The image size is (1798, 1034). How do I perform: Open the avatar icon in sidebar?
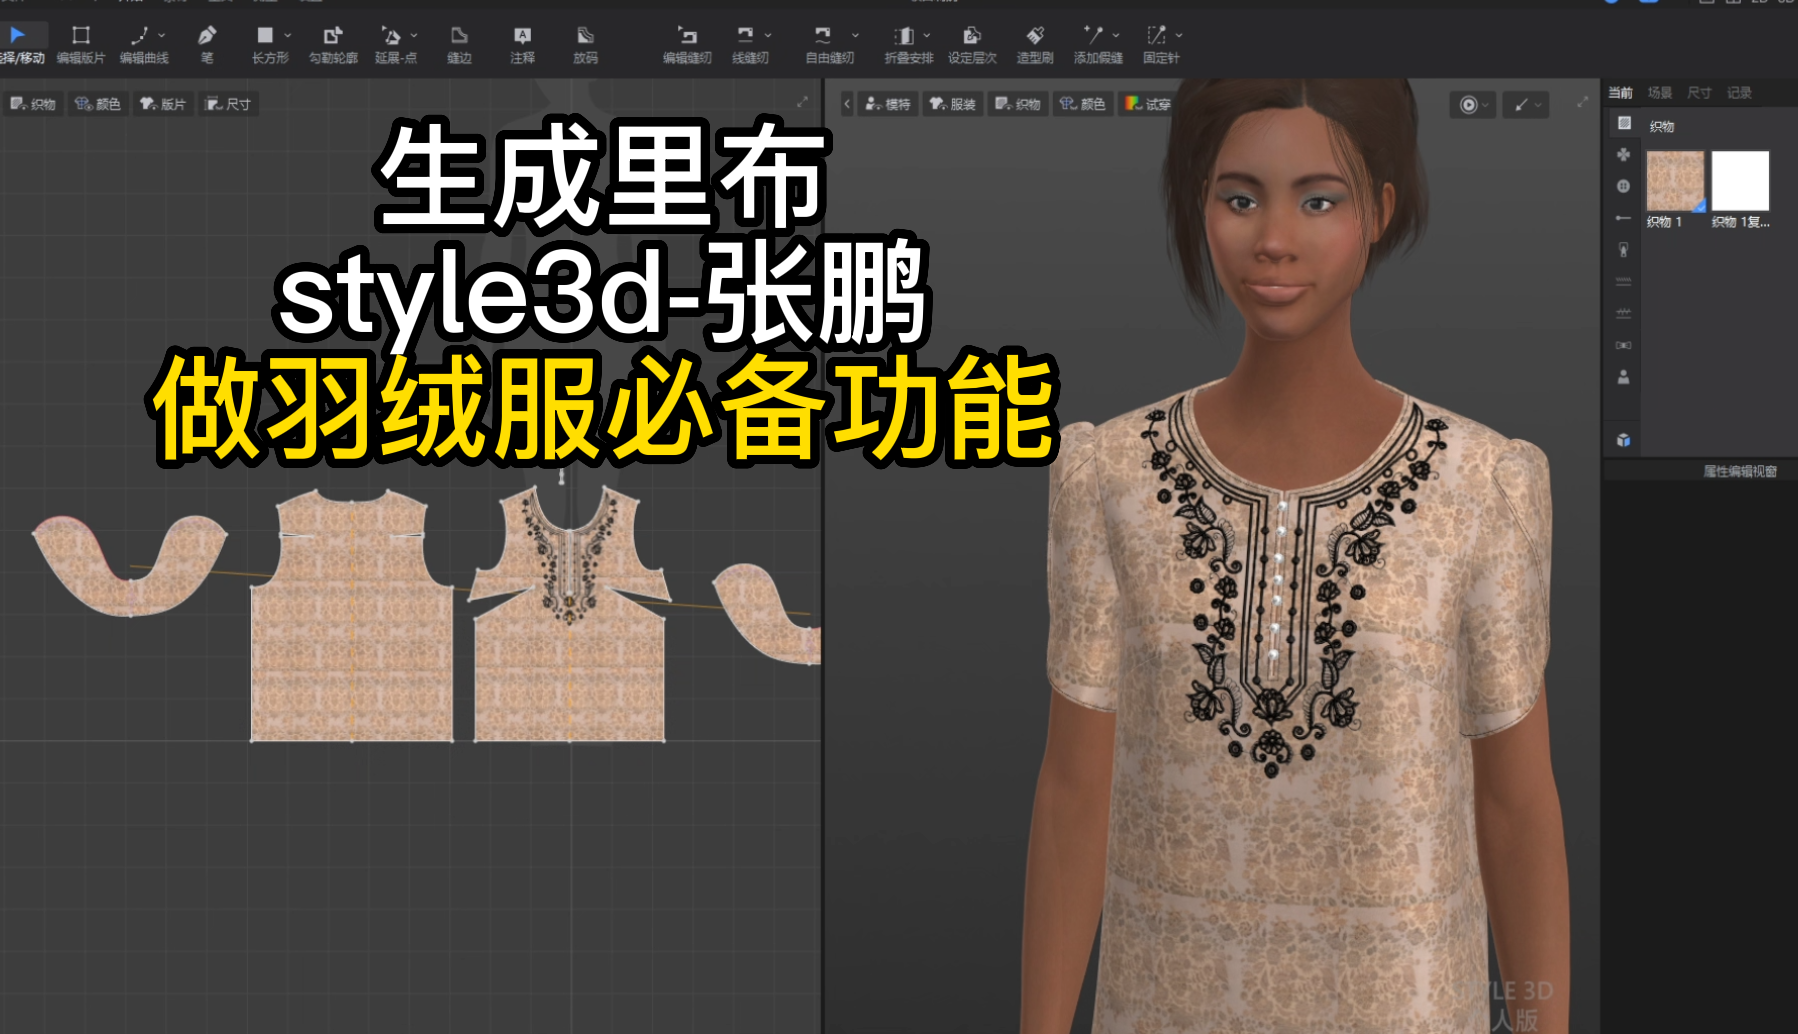click(x=1624, y=377)
